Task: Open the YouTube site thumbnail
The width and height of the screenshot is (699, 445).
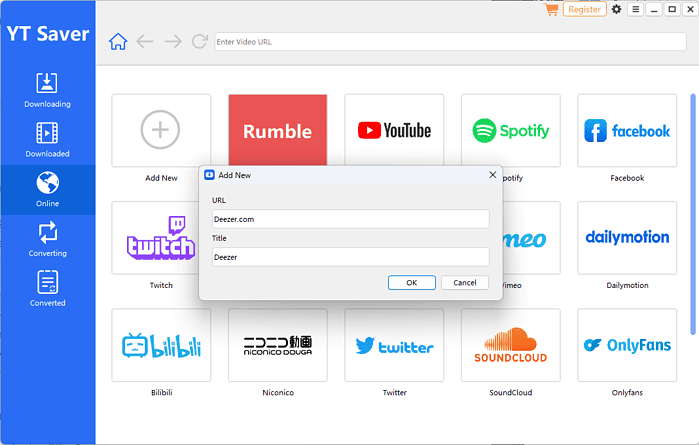Action: tap(394, 131)
